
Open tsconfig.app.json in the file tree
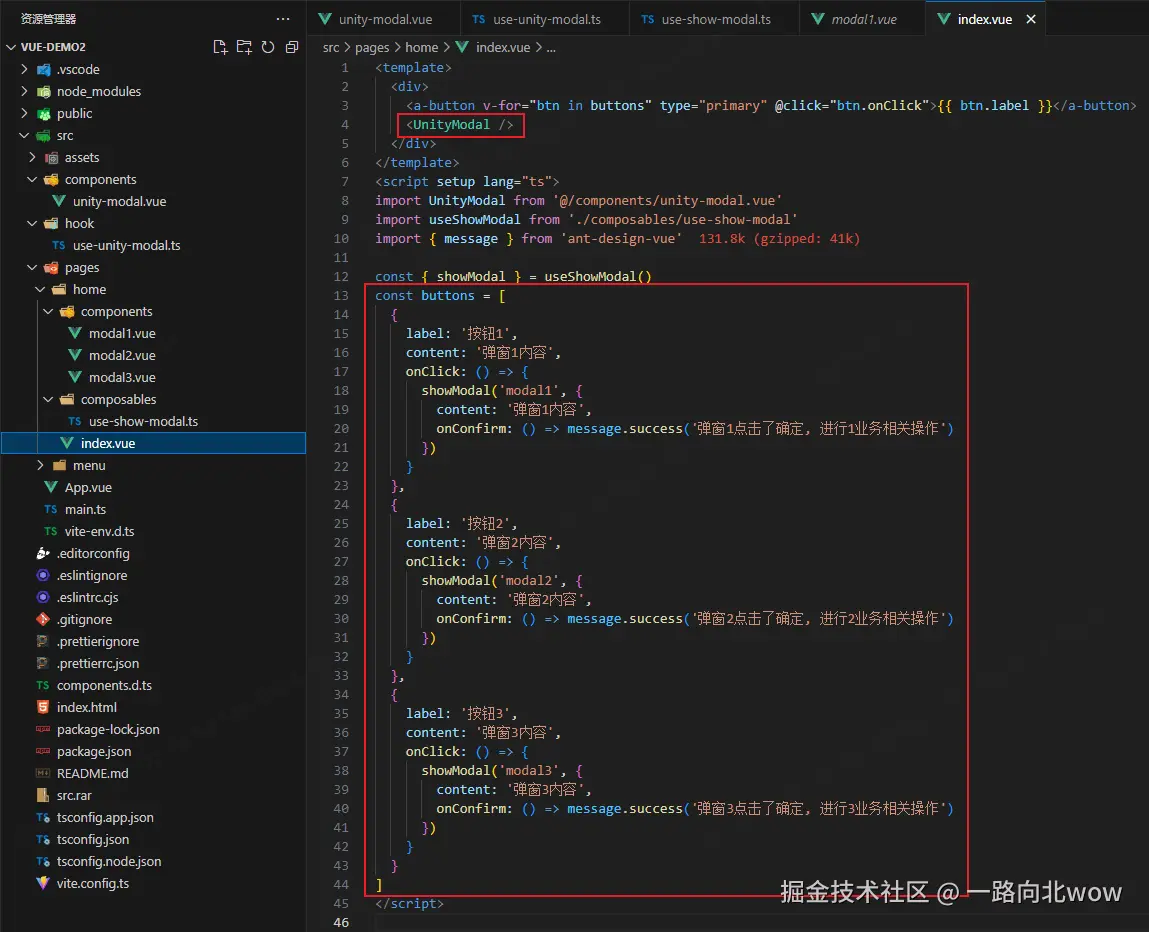[153, 817]
